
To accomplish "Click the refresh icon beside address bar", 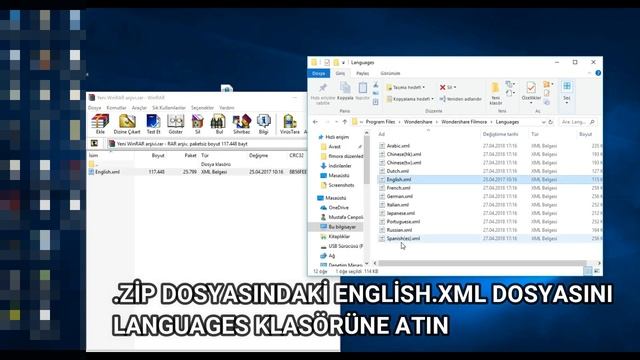I will [x=551, y=122].
